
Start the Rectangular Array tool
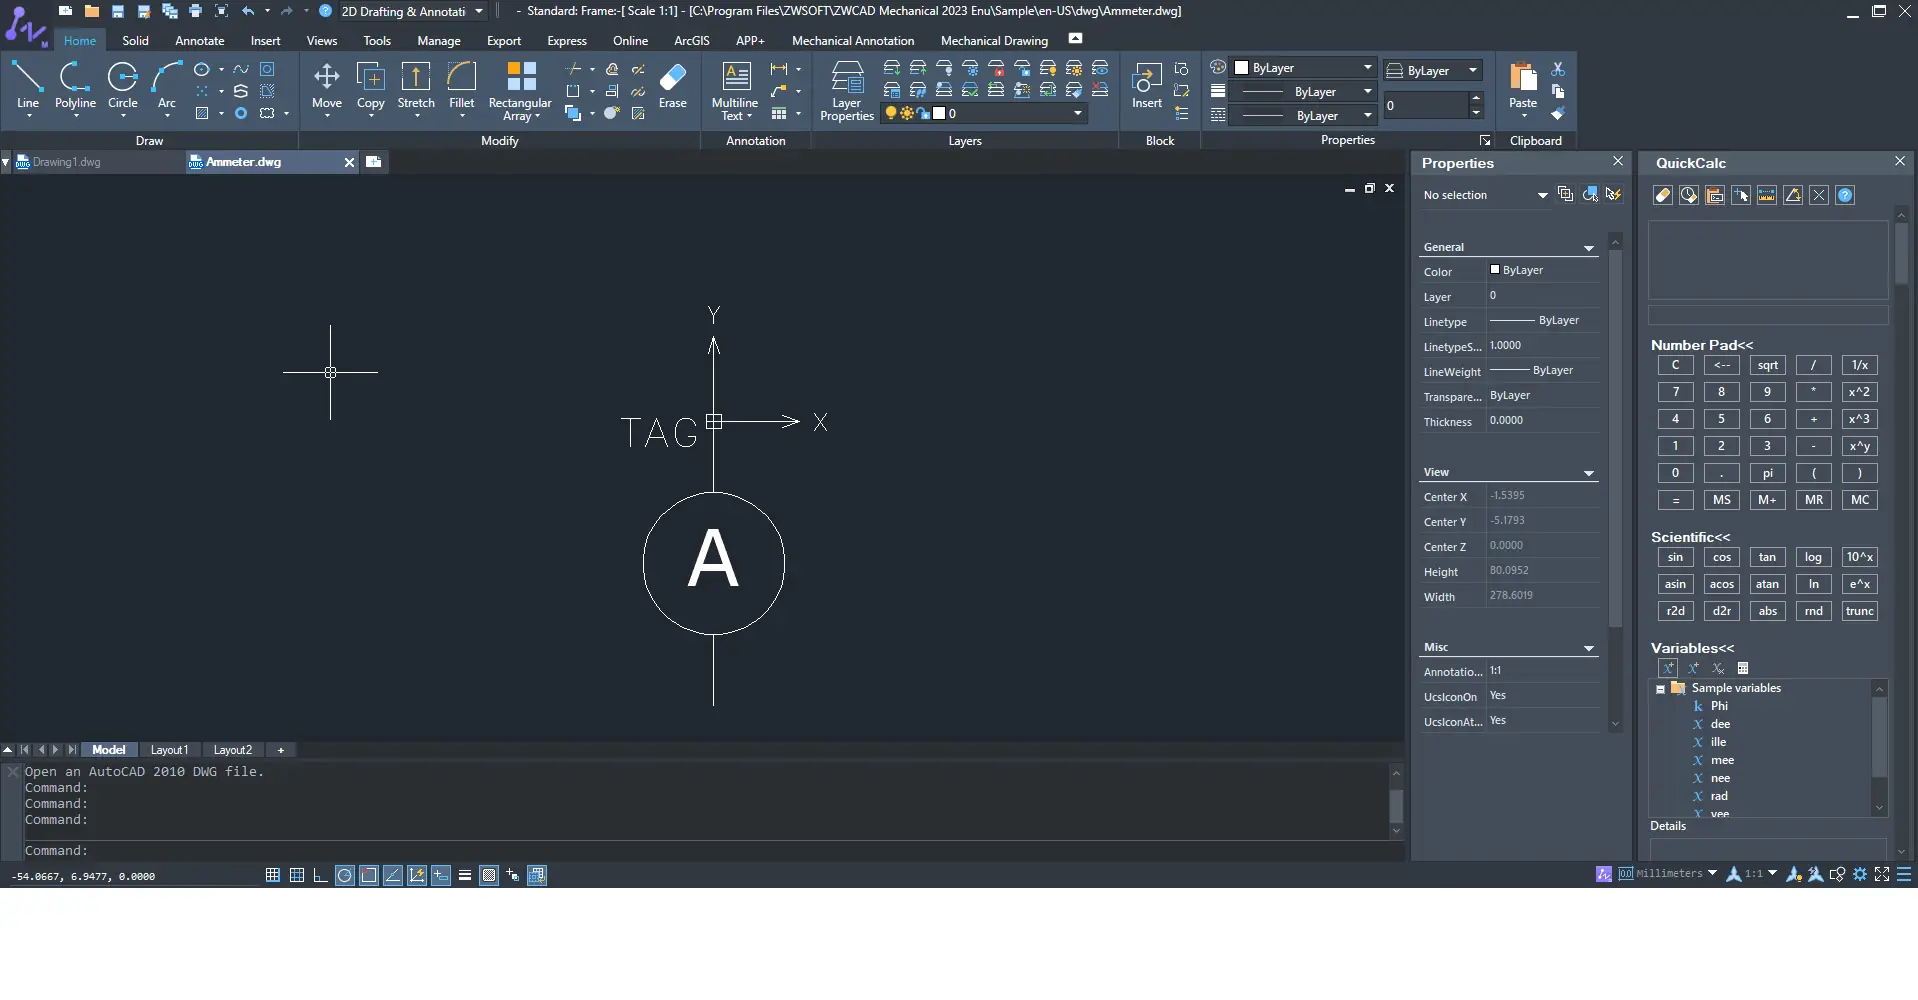520,90
